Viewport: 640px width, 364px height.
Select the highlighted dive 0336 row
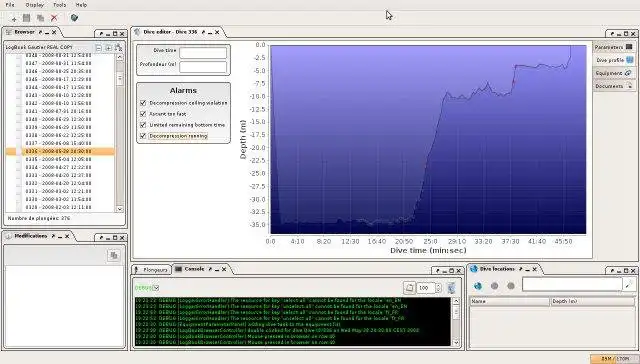click(60, 151)
